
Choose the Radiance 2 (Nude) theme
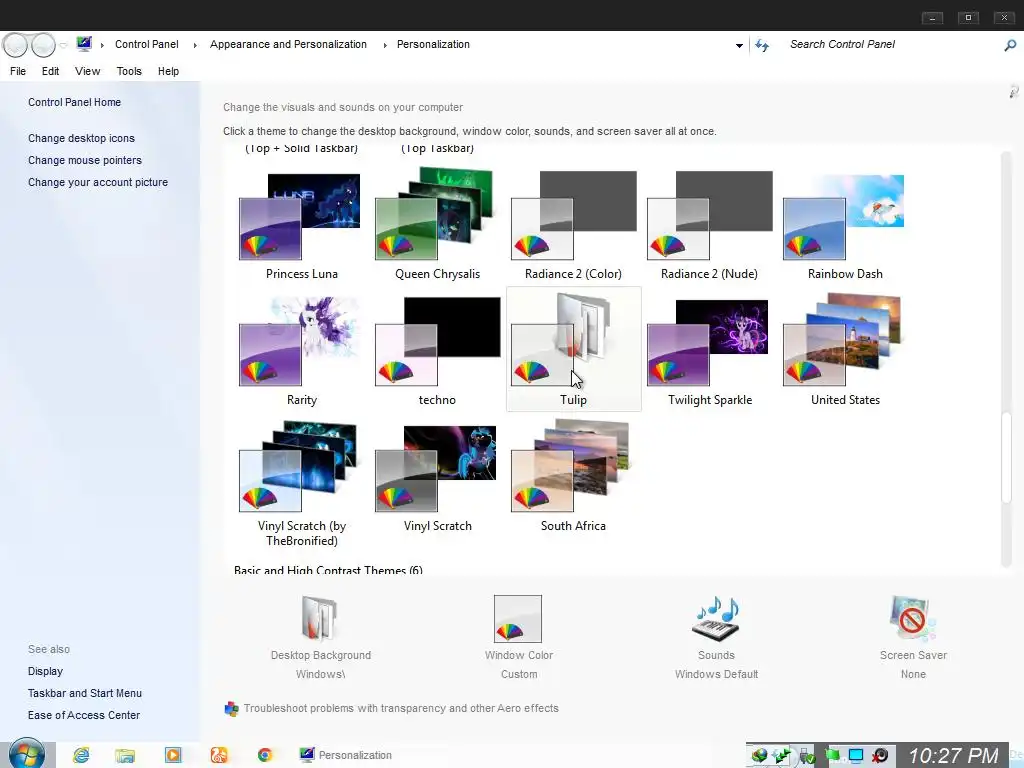point(709,223)
